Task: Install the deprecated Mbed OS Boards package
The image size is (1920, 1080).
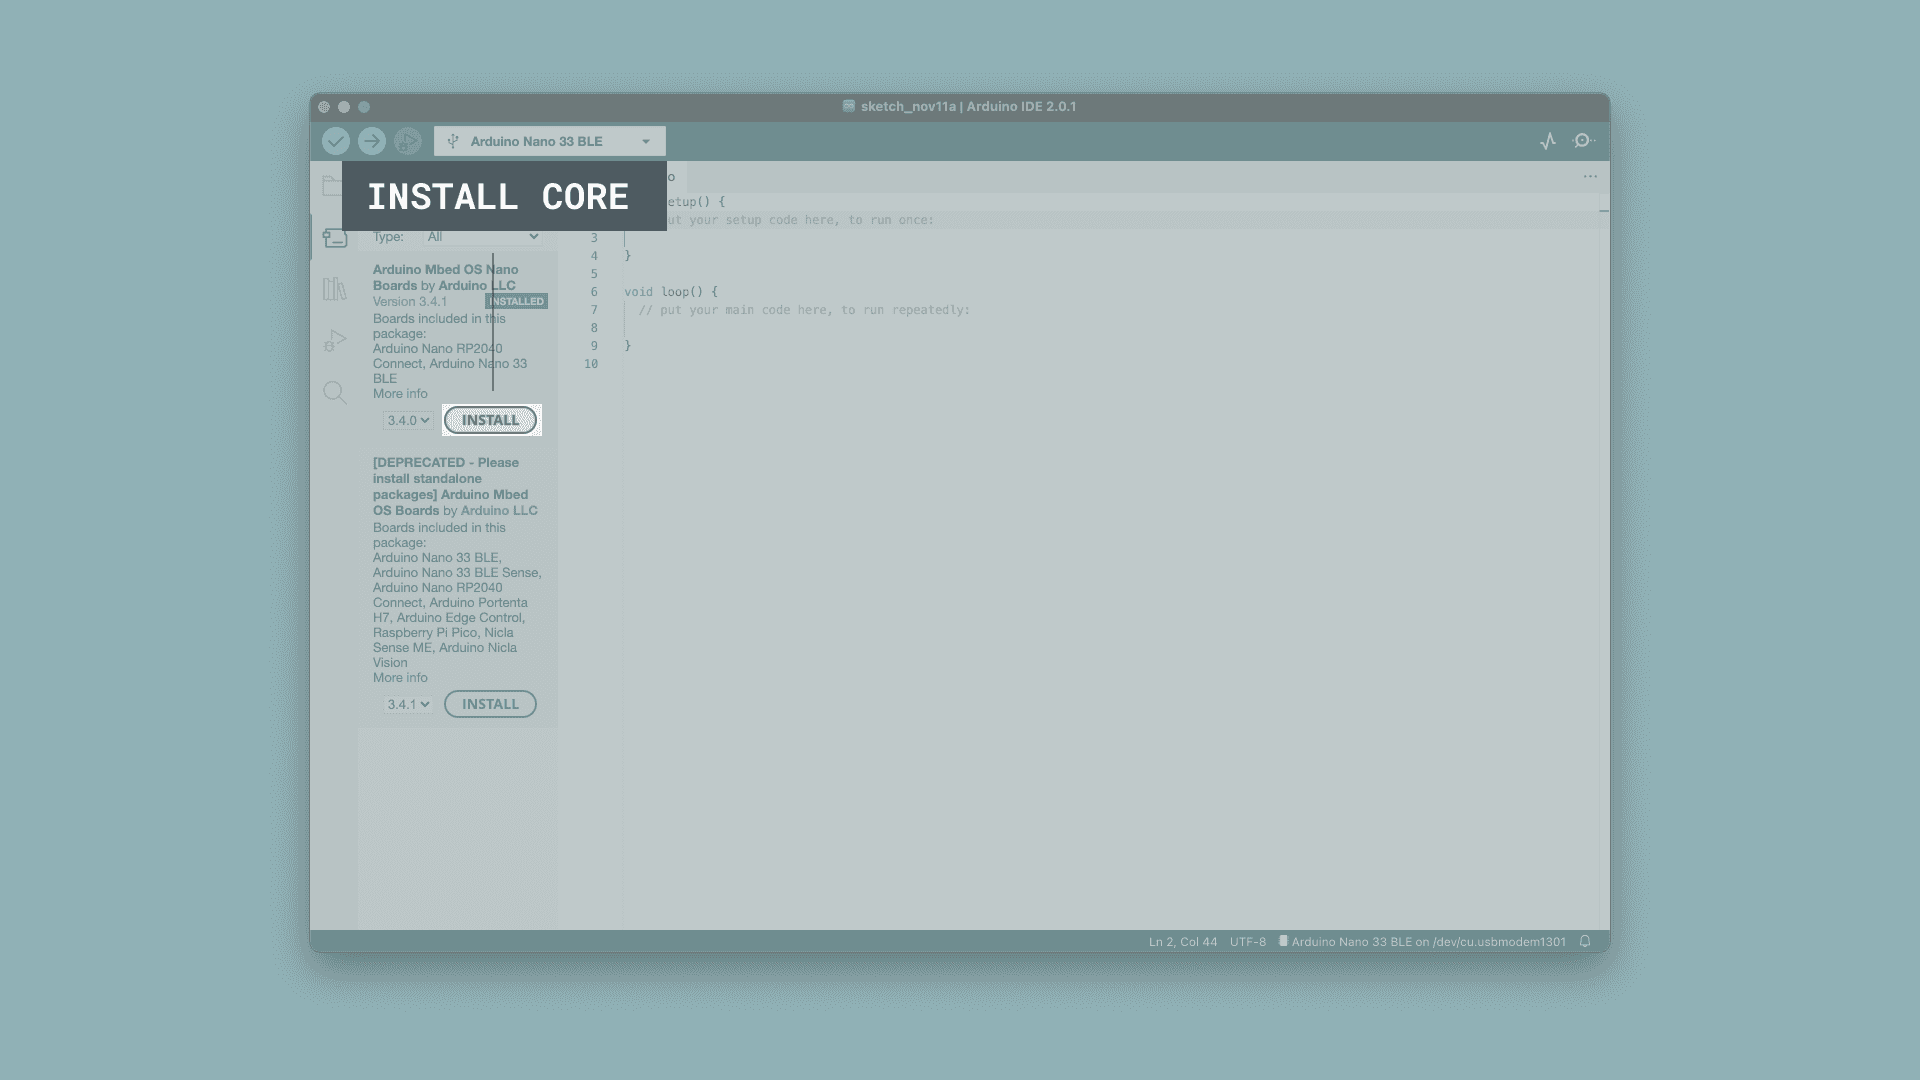Action: 490,704
